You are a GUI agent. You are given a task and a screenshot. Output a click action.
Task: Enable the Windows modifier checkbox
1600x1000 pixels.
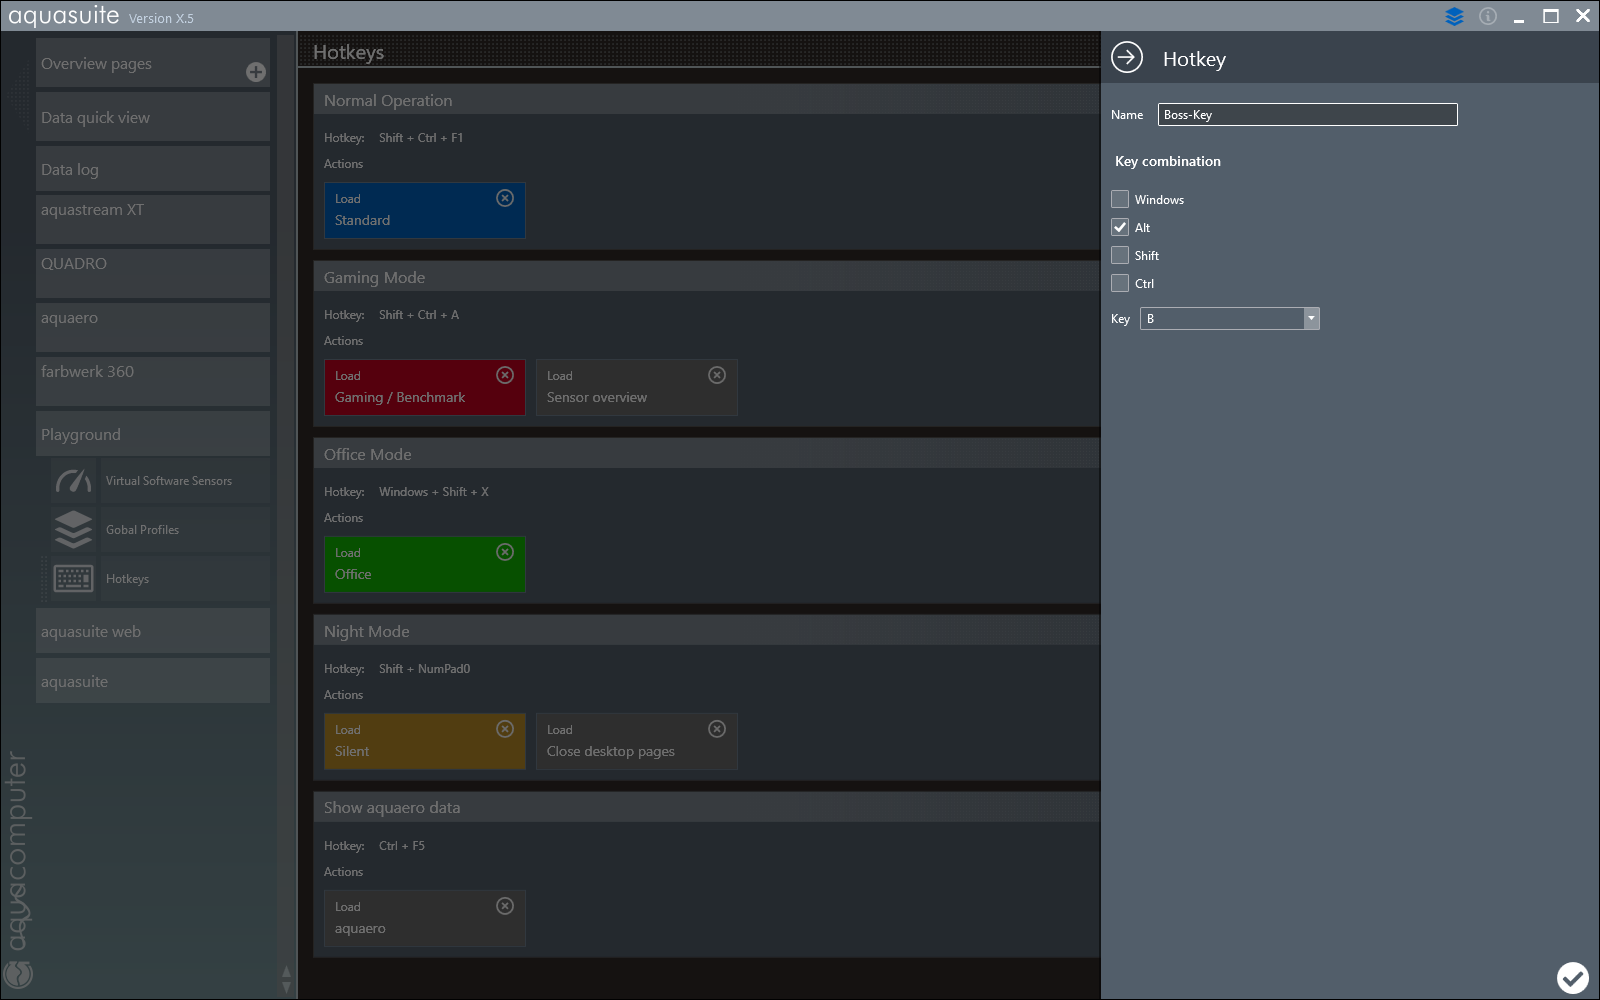click(1120, 199)
